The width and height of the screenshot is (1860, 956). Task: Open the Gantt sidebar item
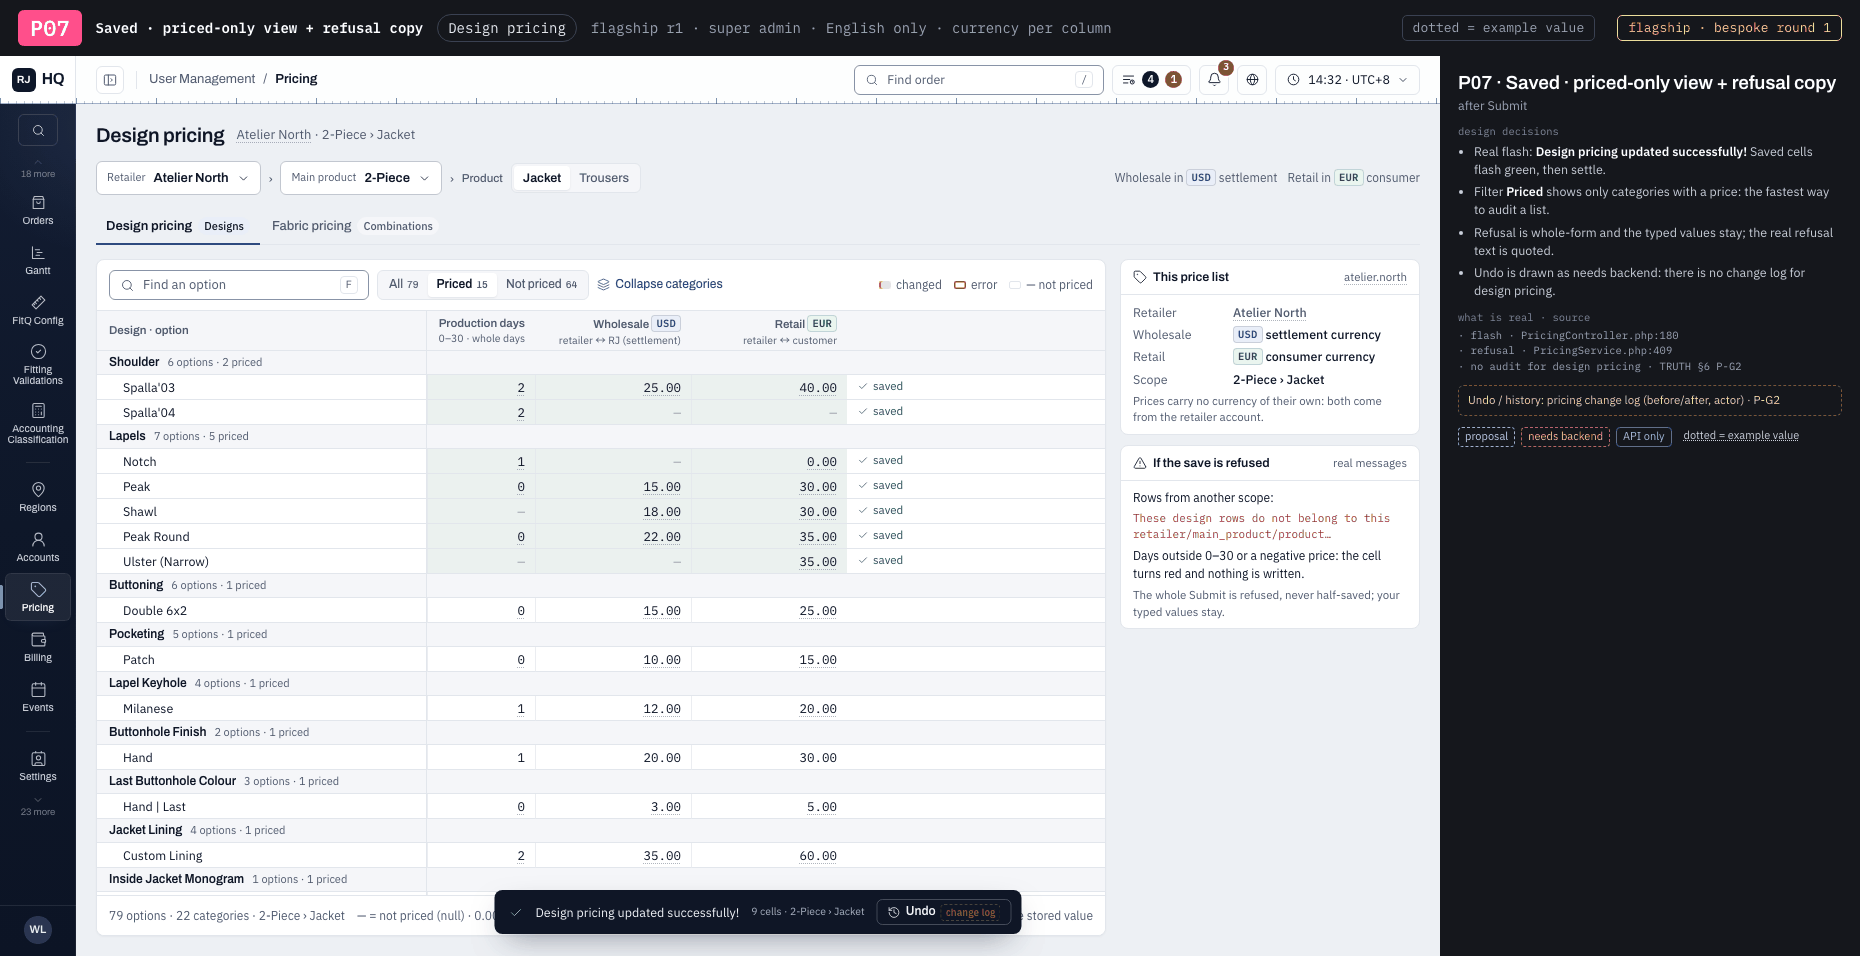coord(38,260)
